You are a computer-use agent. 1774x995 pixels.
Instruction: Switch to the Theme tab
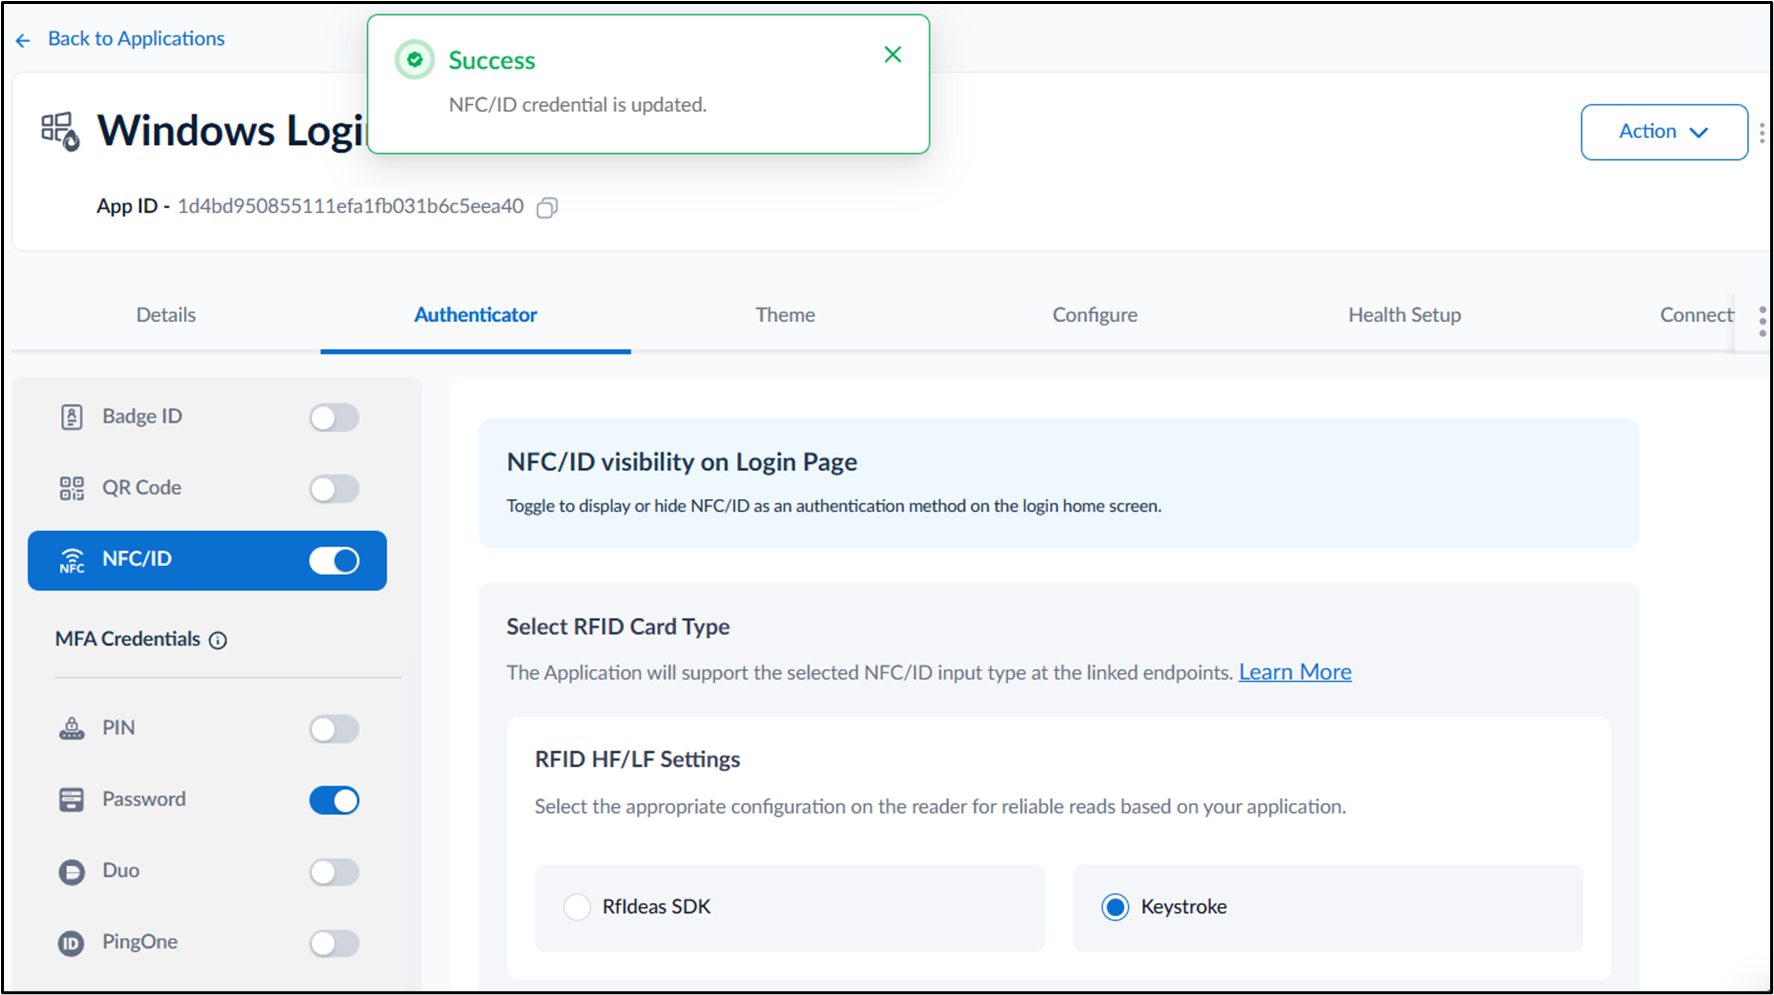[x=785, y=315]
